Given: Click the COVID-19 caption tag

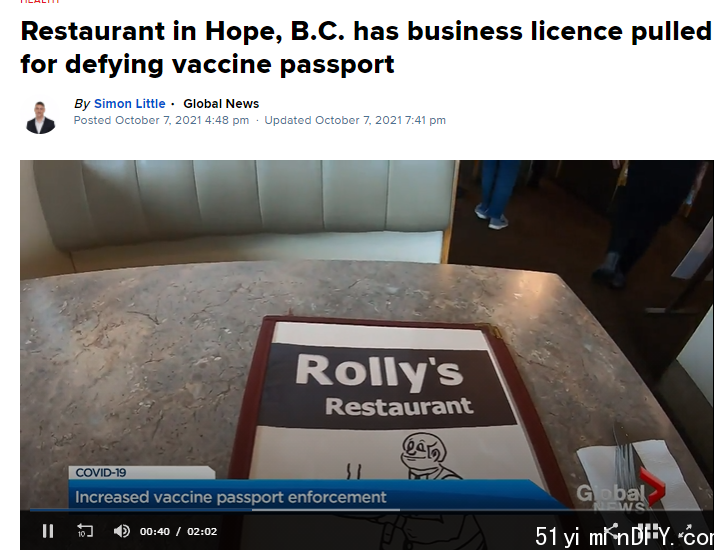Looking at the screenshot, I should [x=101, y=472].
